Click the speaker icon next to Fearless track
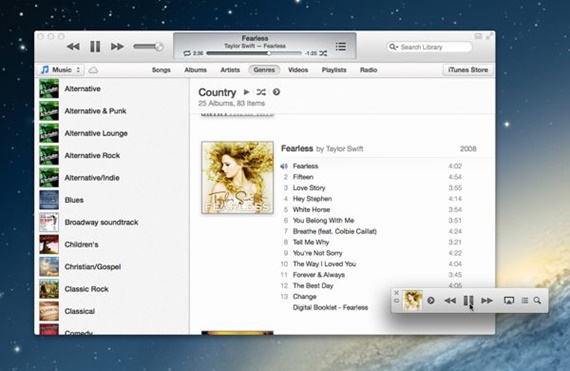 [x=284, y=166]
